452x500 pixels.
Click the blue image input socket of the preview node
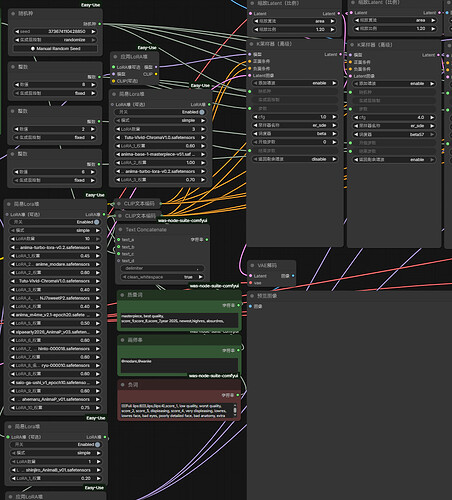click(x=251, y=306)
